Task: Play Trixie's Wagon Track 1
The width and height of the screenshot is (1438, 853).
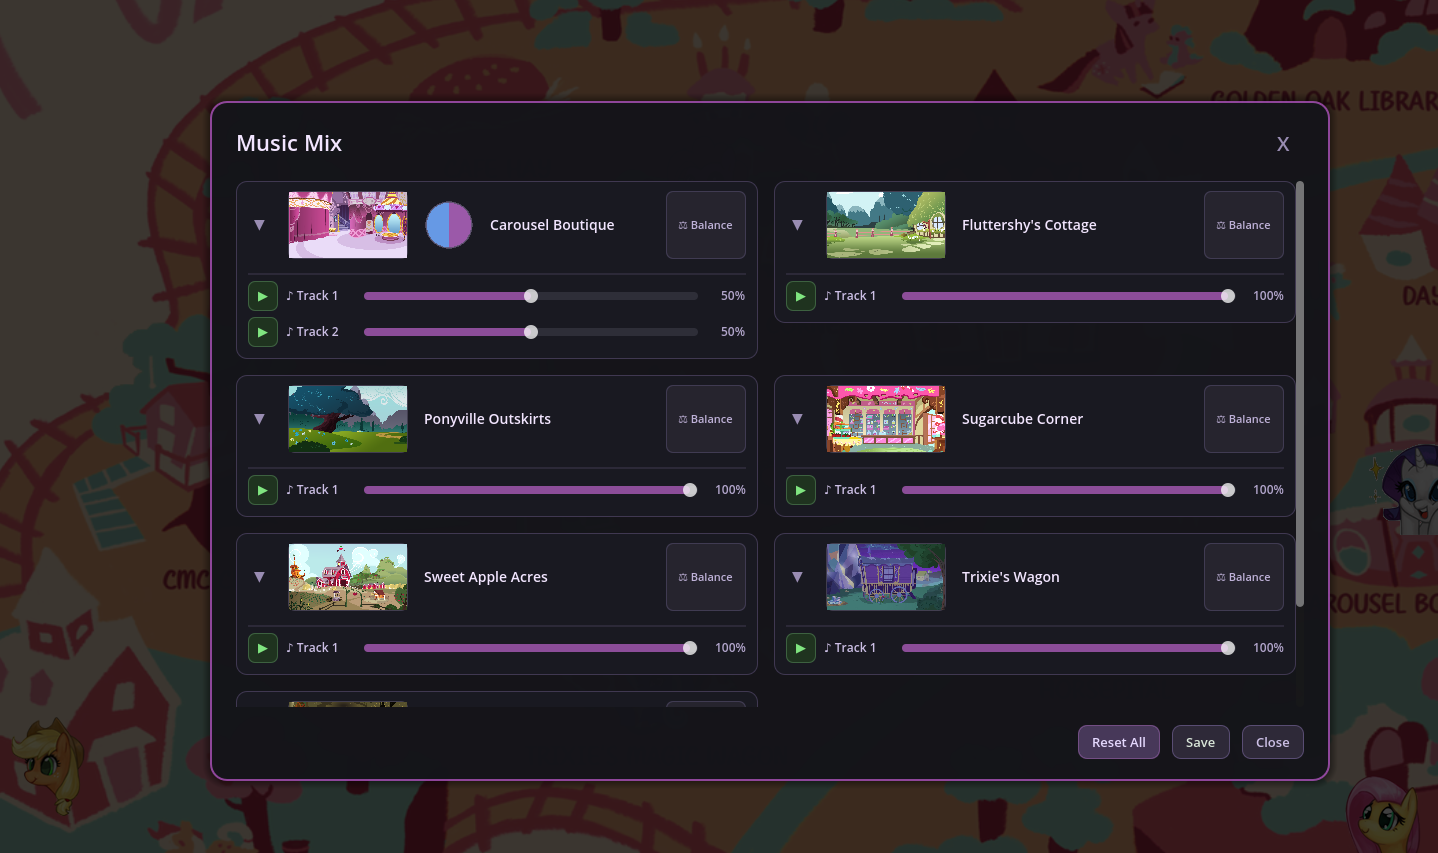Action: (800, 648)
